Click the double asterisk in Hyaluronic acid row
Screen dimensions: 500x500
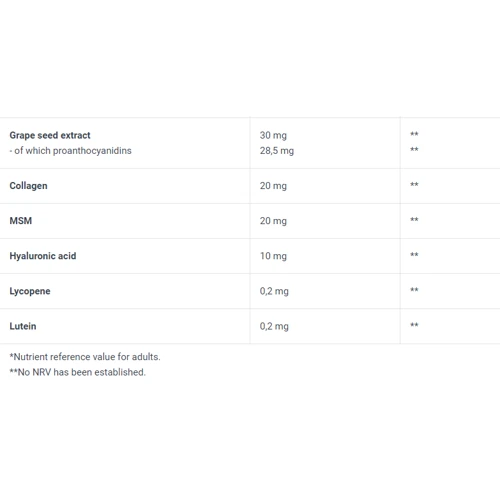click(x=414, y=255)
